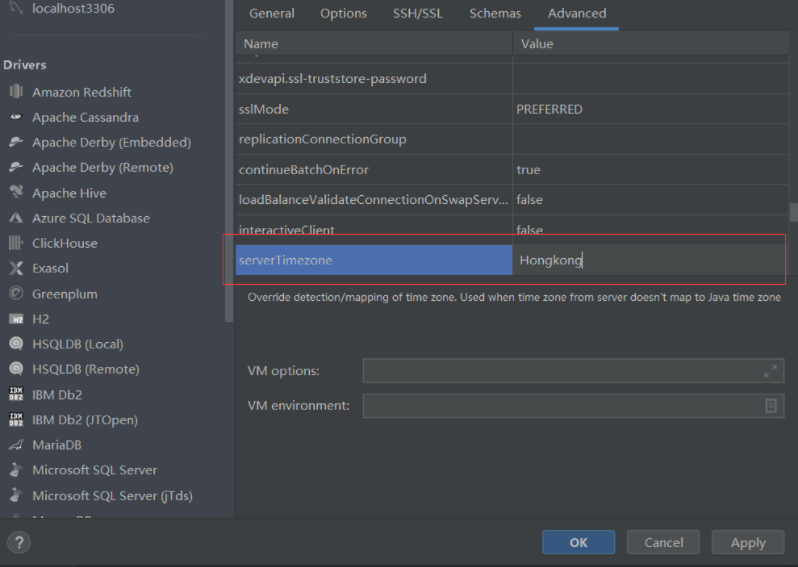Switch to the Options tab
Viewport: 798px width, 567px height.
(344, 13)
